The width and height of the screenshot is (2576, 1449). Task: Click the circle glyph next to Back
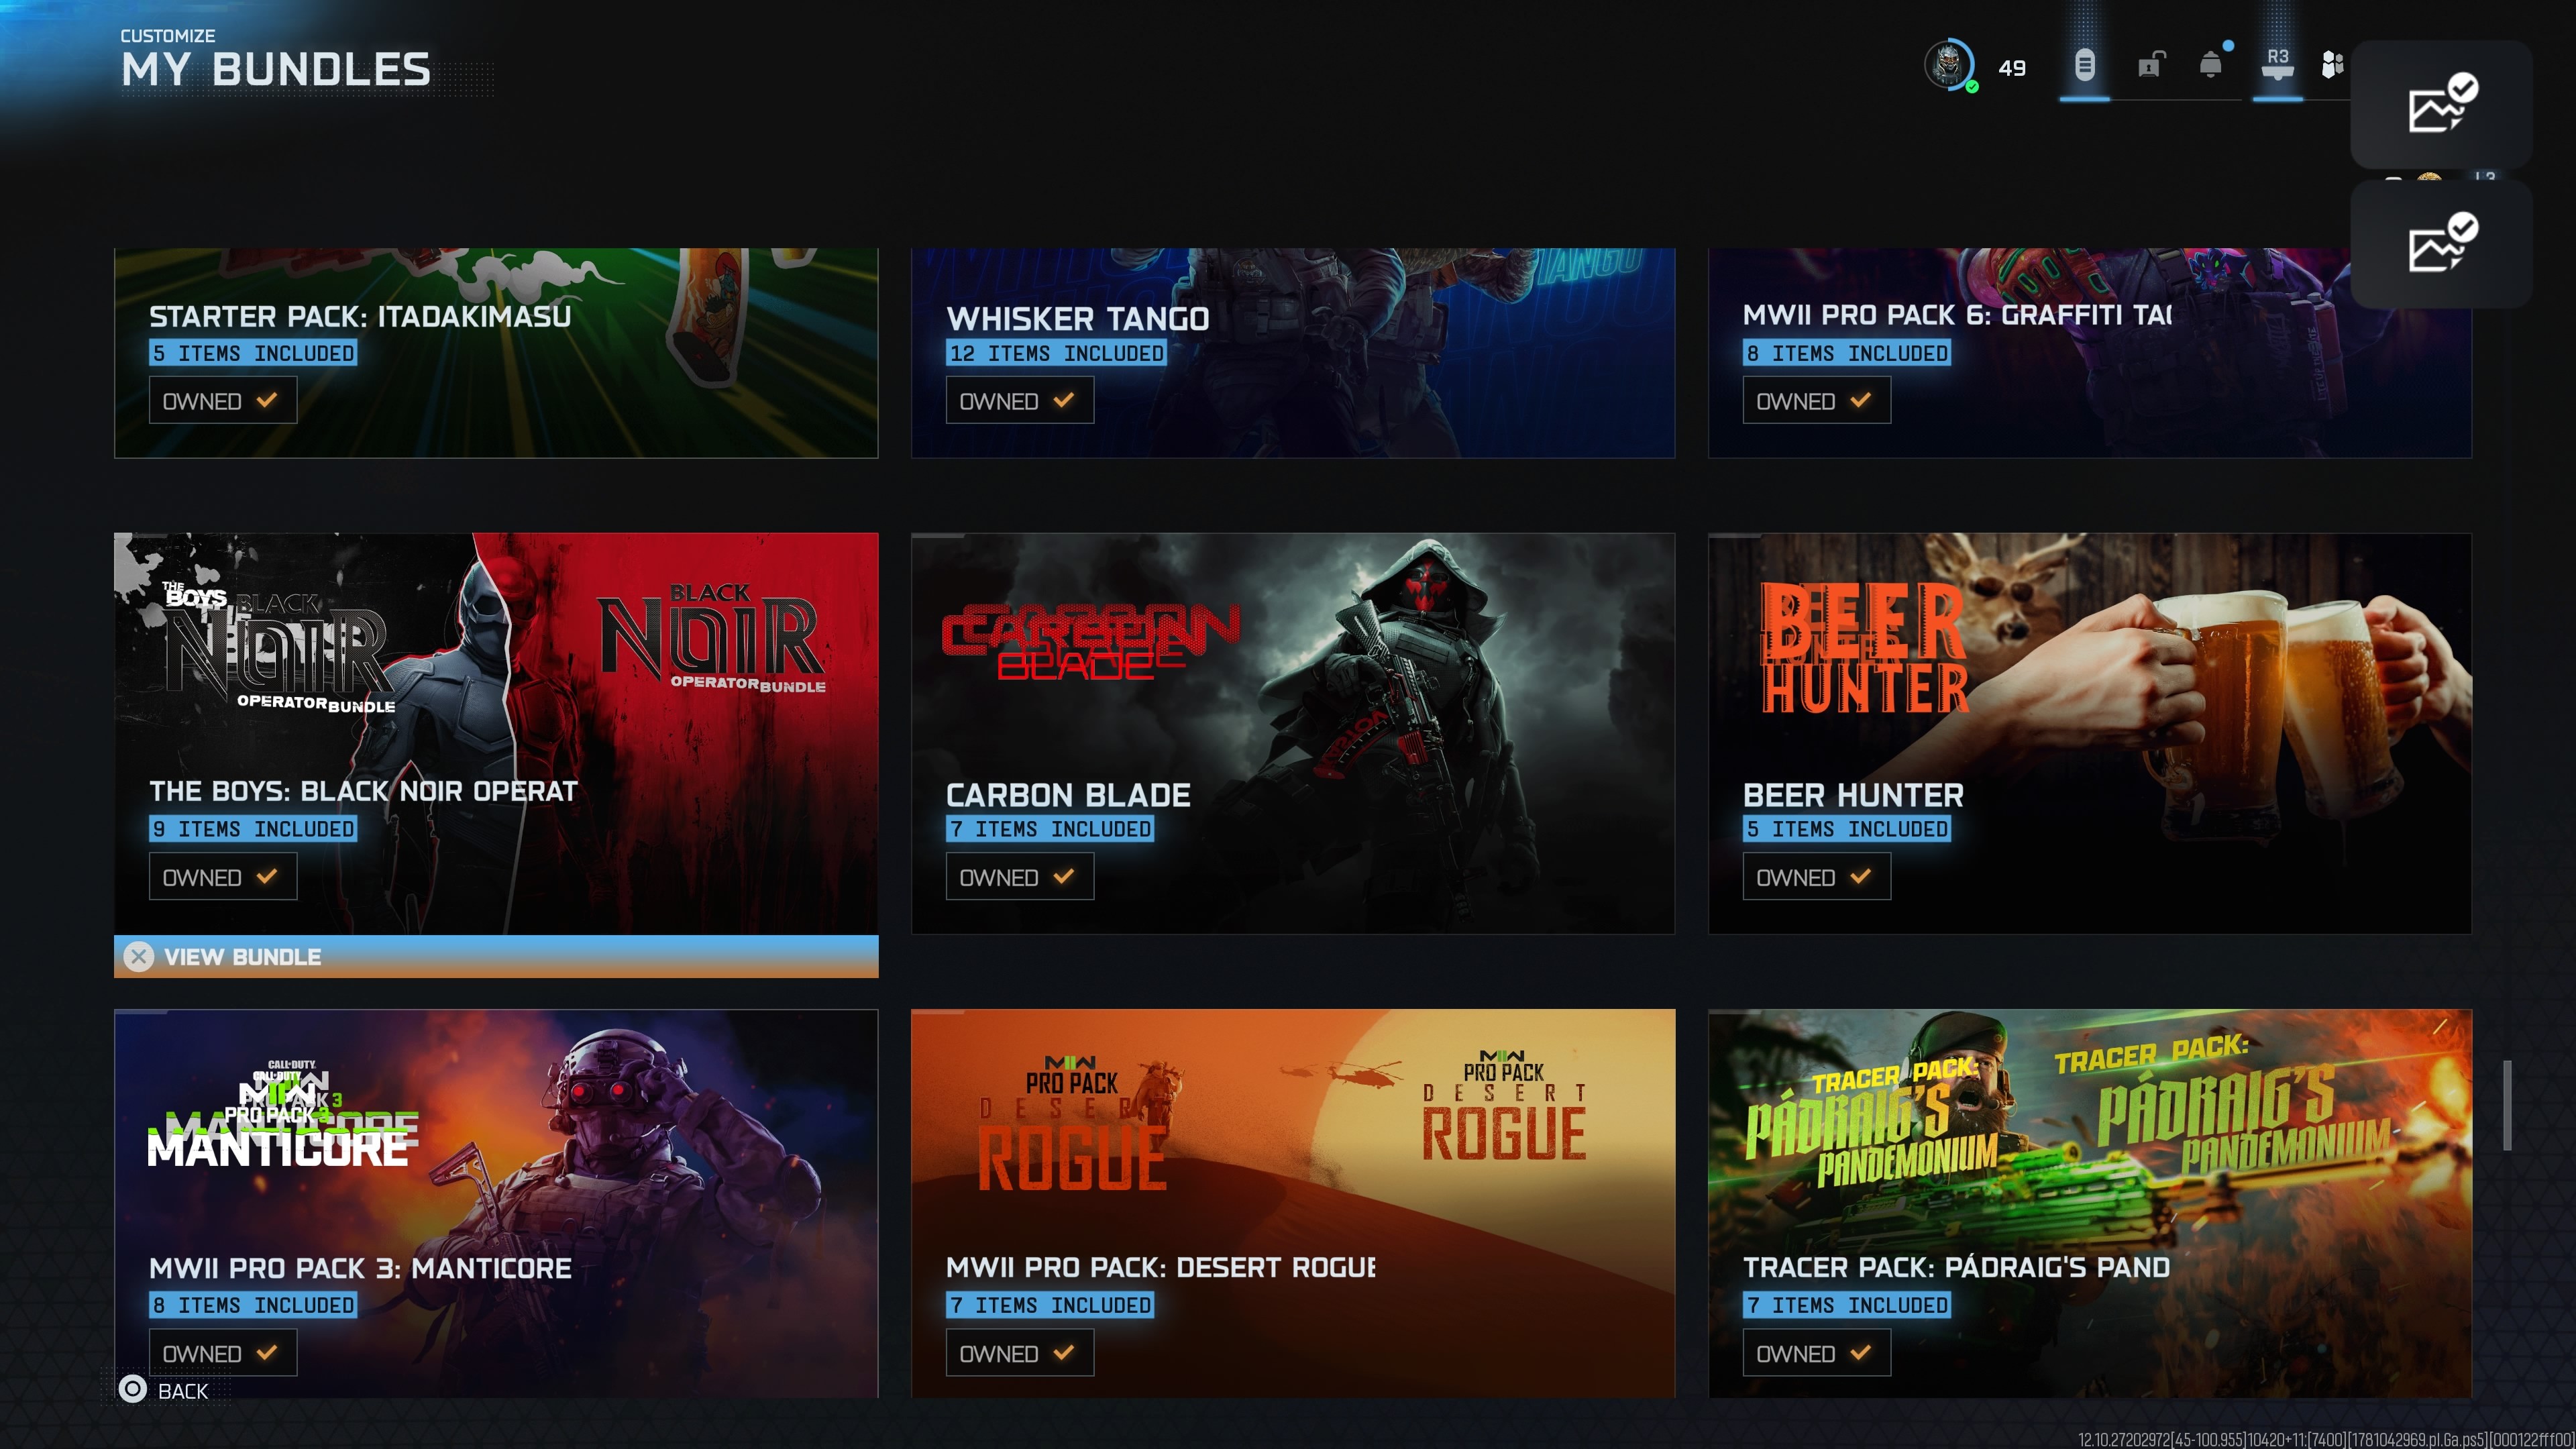point(133,1389)
